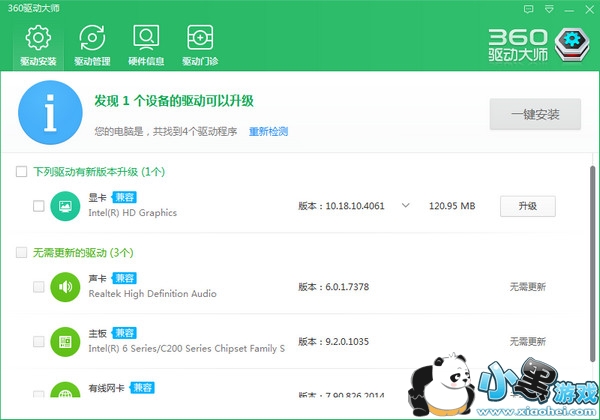Image resolution: width=600 pixels, height=420 pixels.
Task: Click size text 120.95 MB
Action: point(452,206)
